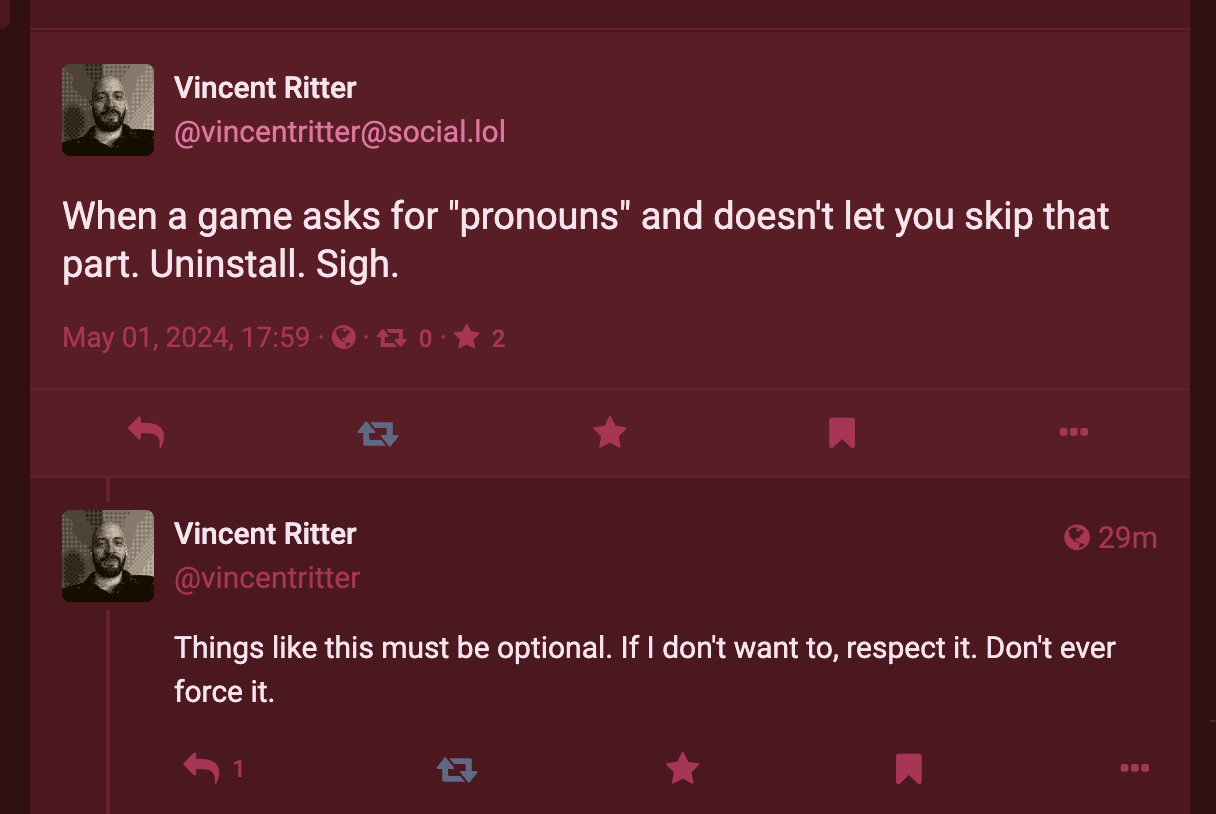
Task: Reply to the "Things like this" post
Action: [202, 768]
